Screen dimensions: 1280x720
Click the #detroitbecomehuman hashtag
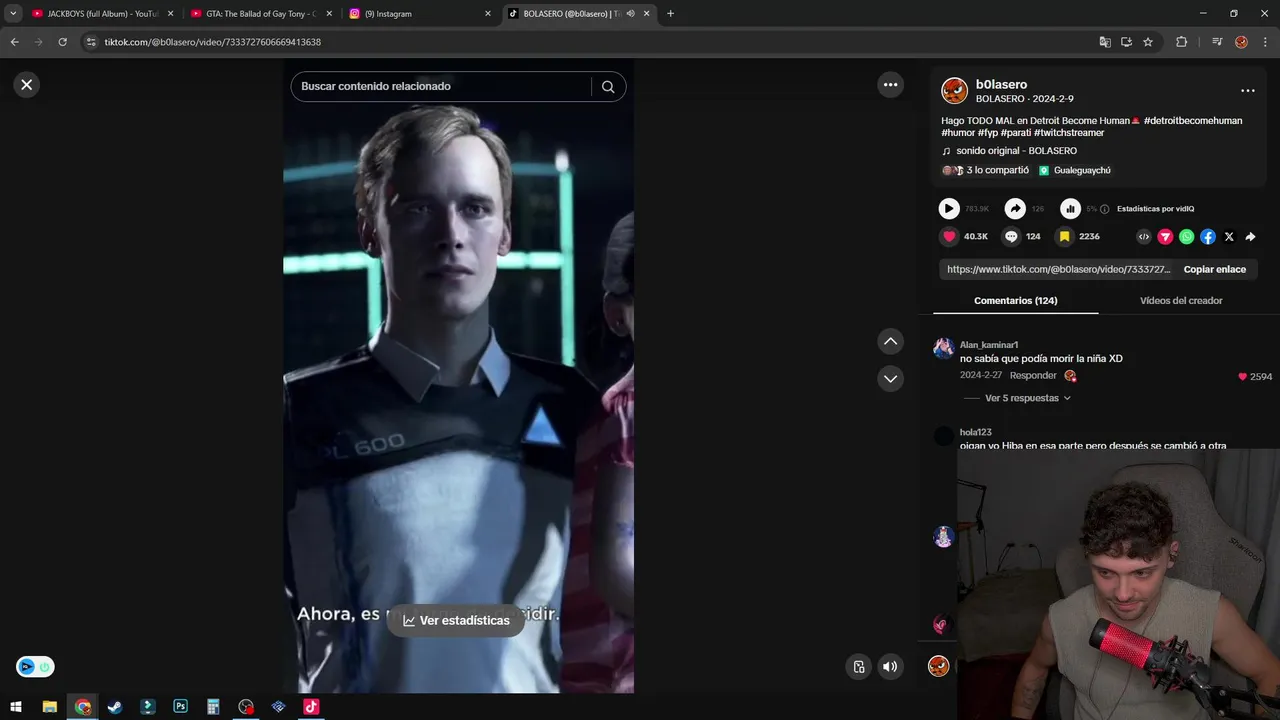[1193, 121]
